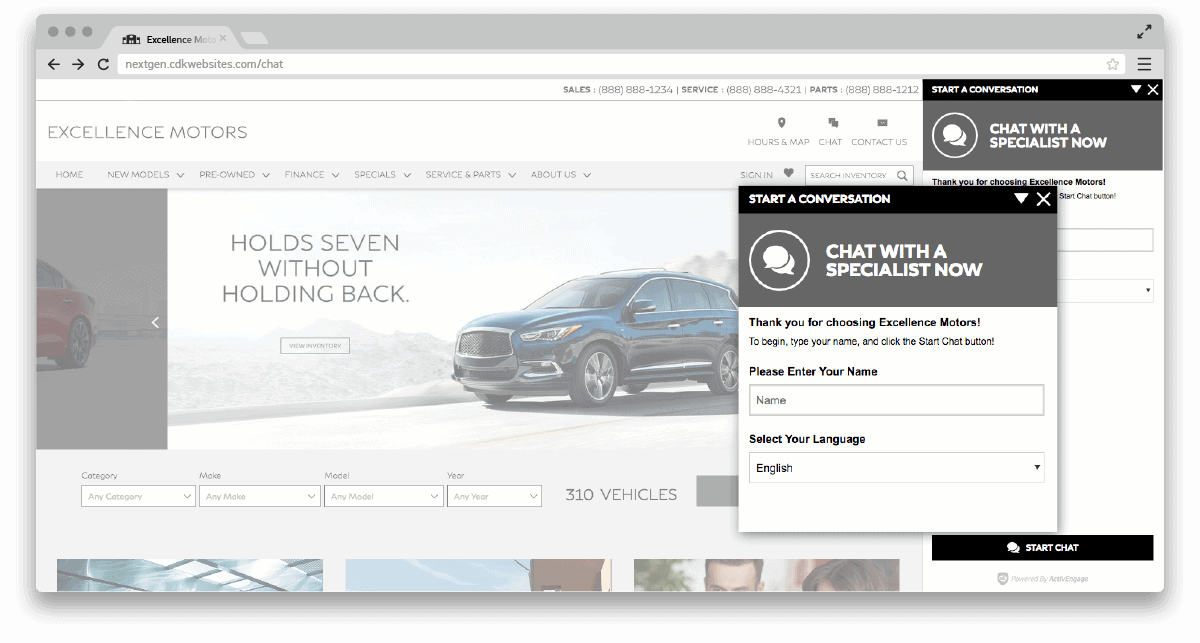Bookmark page with the star icon
The width and height of the screenshot is (1200, 643).
(x=1112, y=64)
